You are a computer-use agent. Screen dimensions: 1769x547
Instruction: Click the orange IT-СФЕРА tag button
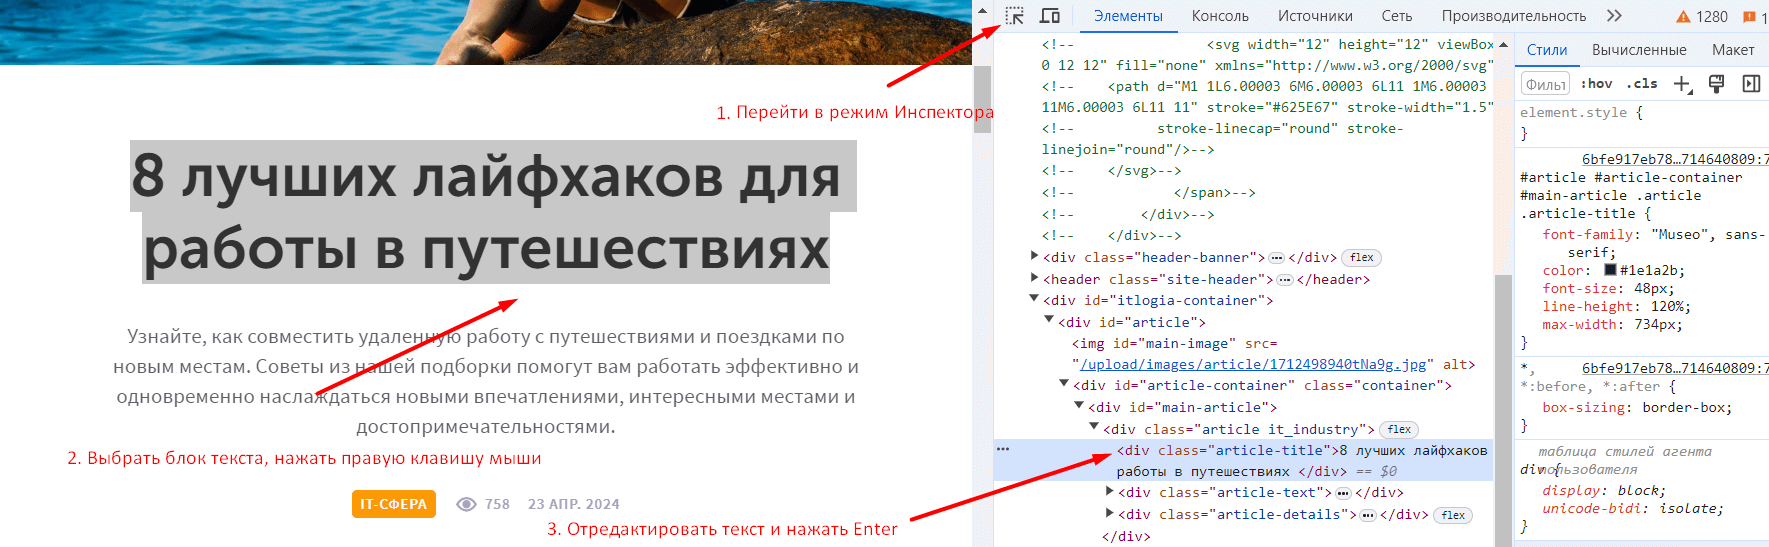tap(393, 504)
